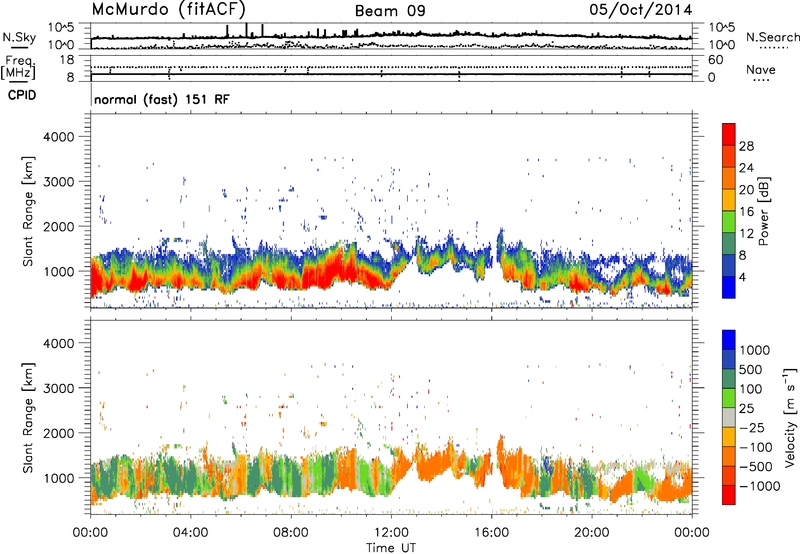Click the -1000 tick on Velocity colorbar

[759, 486]
